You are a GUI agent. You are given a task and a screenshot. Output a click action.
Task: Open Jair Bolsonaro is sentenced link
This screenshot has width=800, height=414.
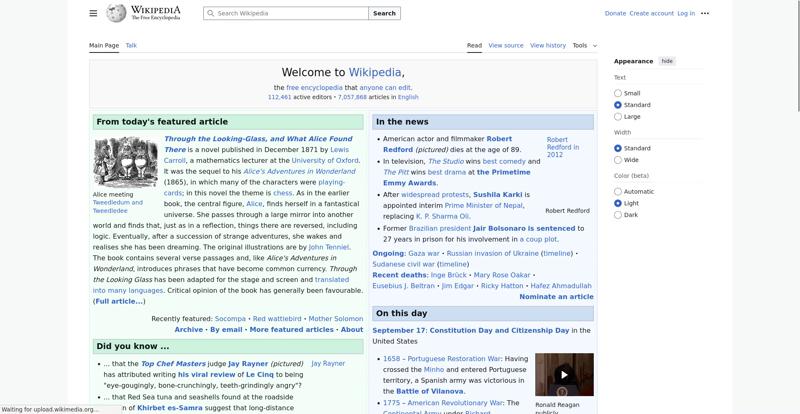(524, 229)
